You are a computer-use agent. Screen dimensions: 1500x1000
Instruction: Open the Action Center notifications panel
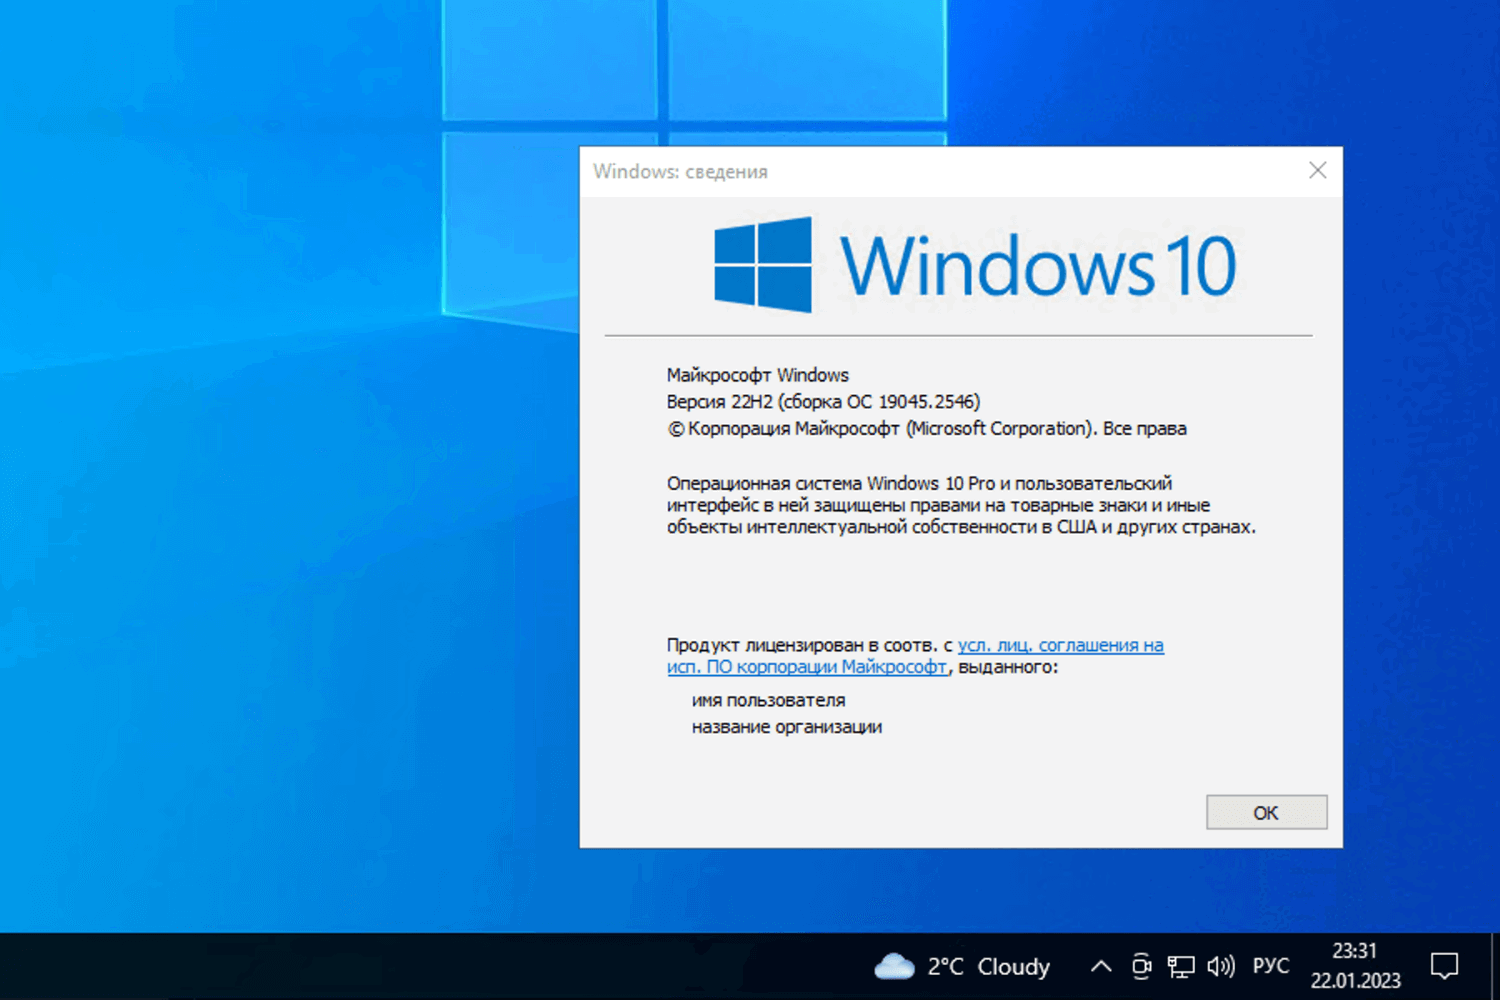(x=1444, y=966)
